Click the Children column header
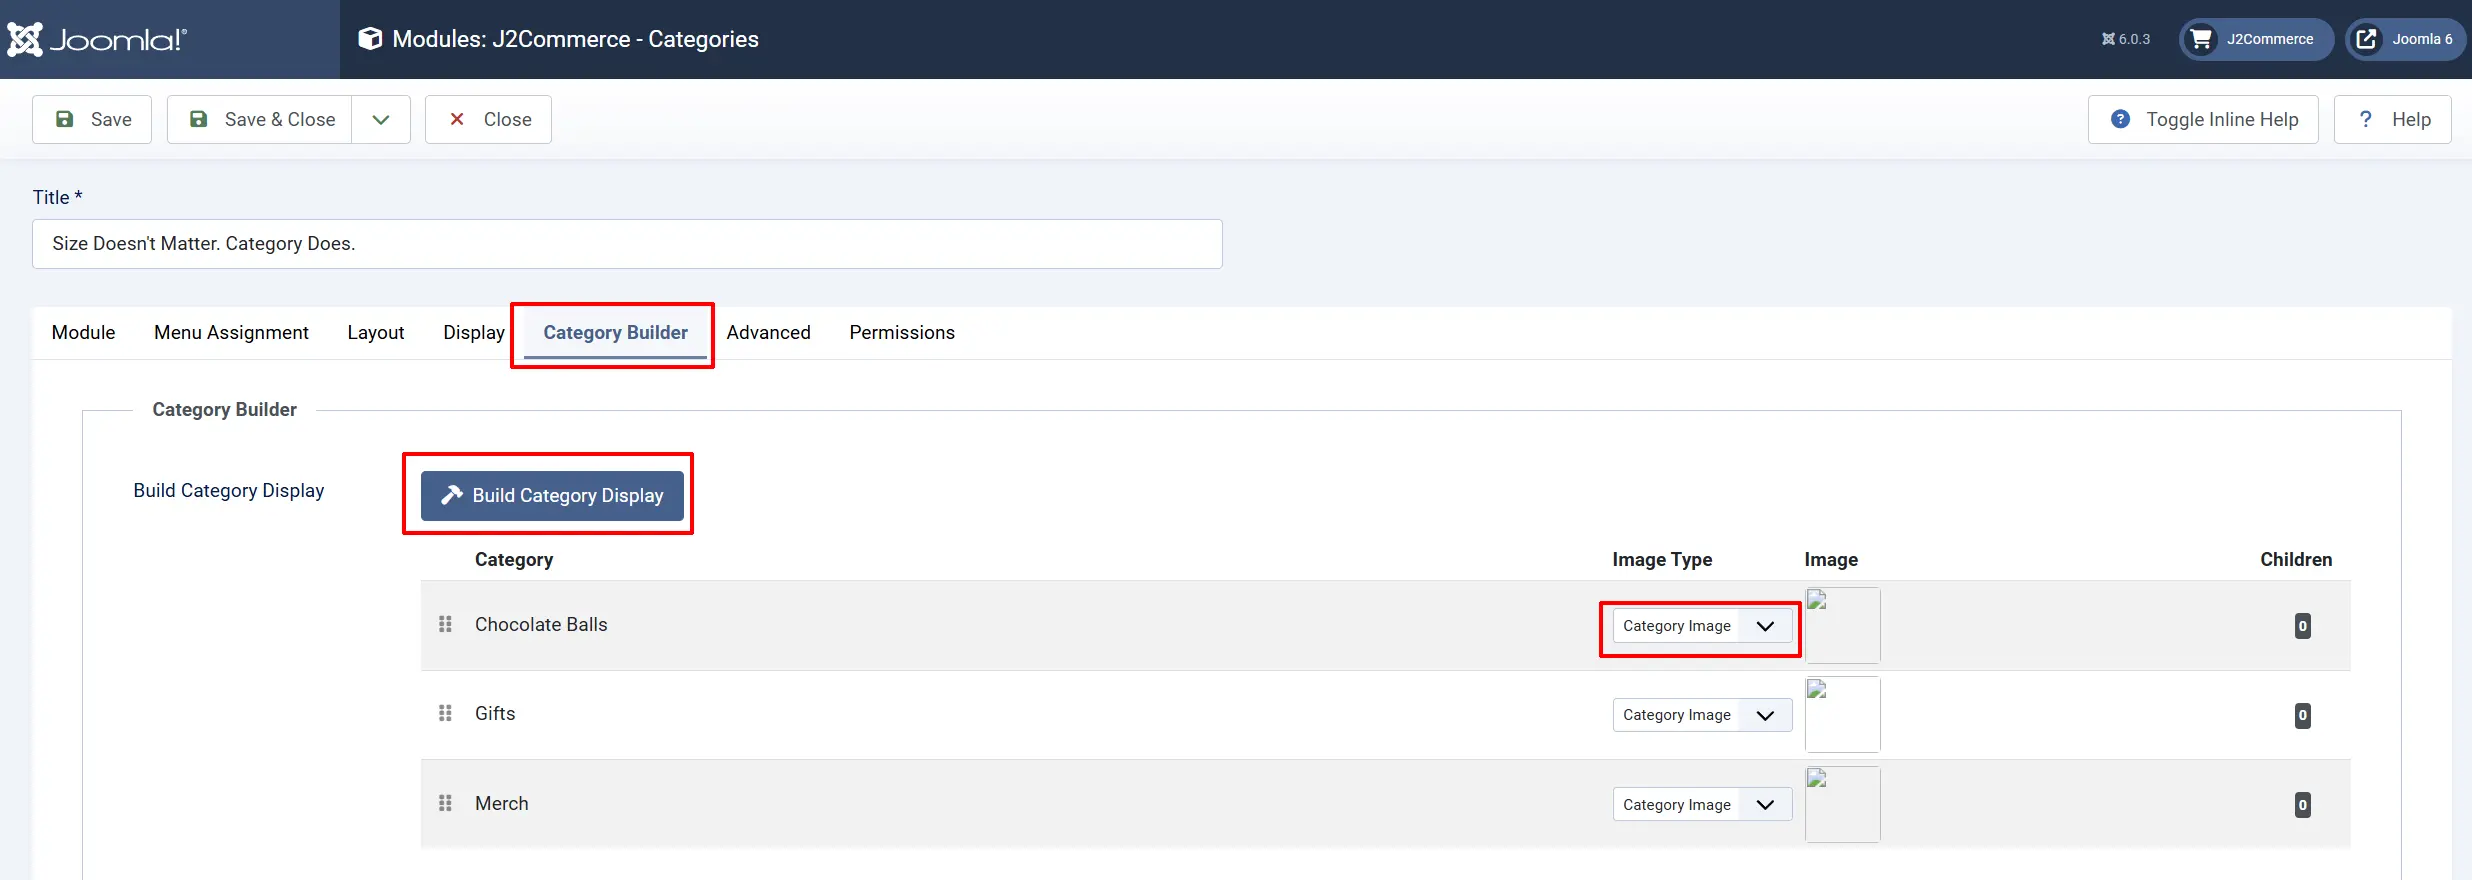Screen dimensions: 2472x880 pos(2296,559)
